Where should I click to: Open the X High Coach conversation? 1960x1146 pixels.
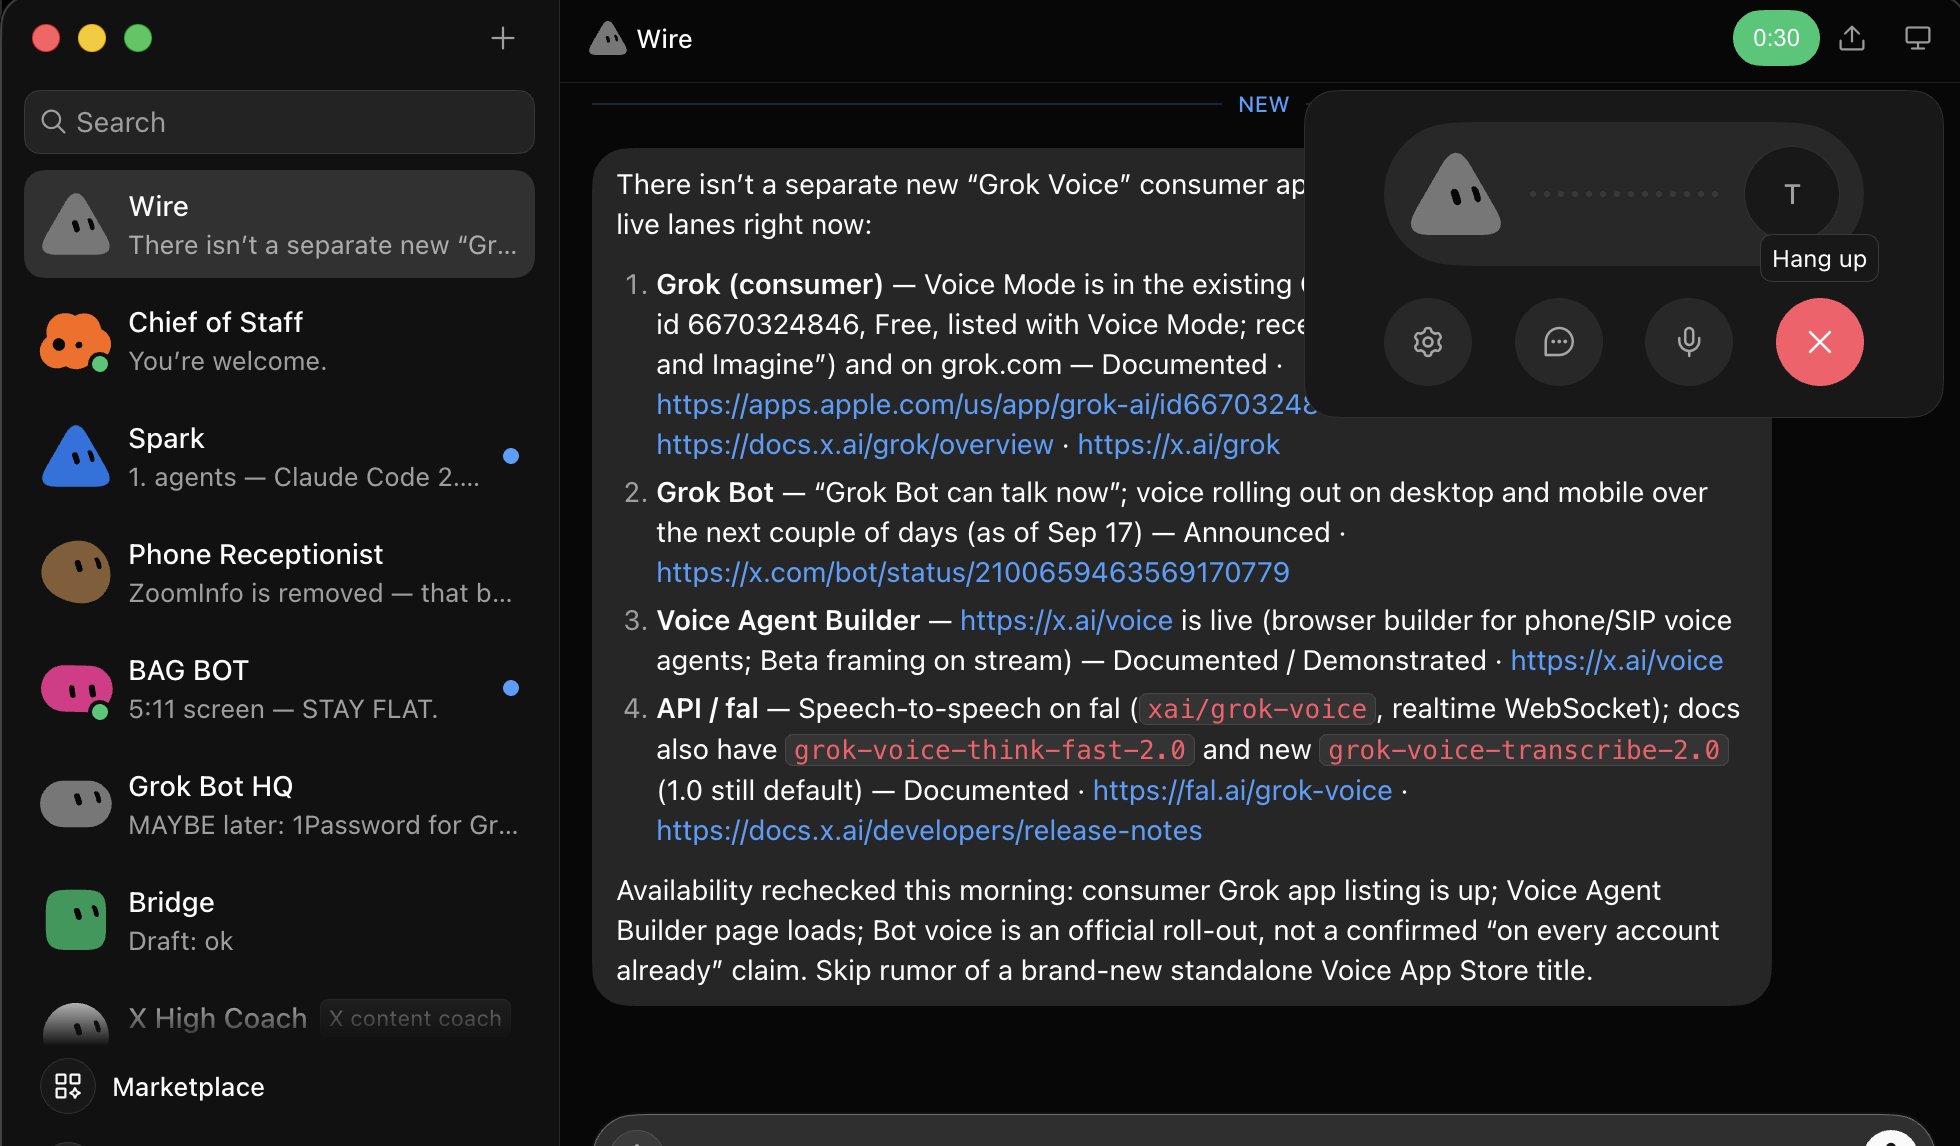pos(279,1020)
